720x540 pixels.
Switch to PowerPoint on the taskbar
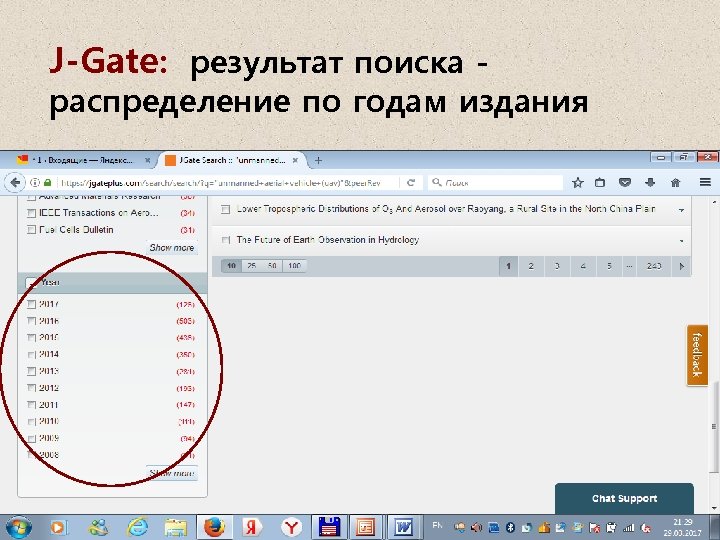366,527
